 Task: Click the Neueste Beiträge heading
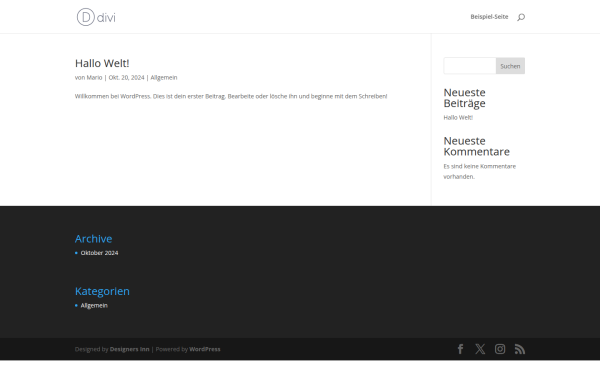[465, 98]
